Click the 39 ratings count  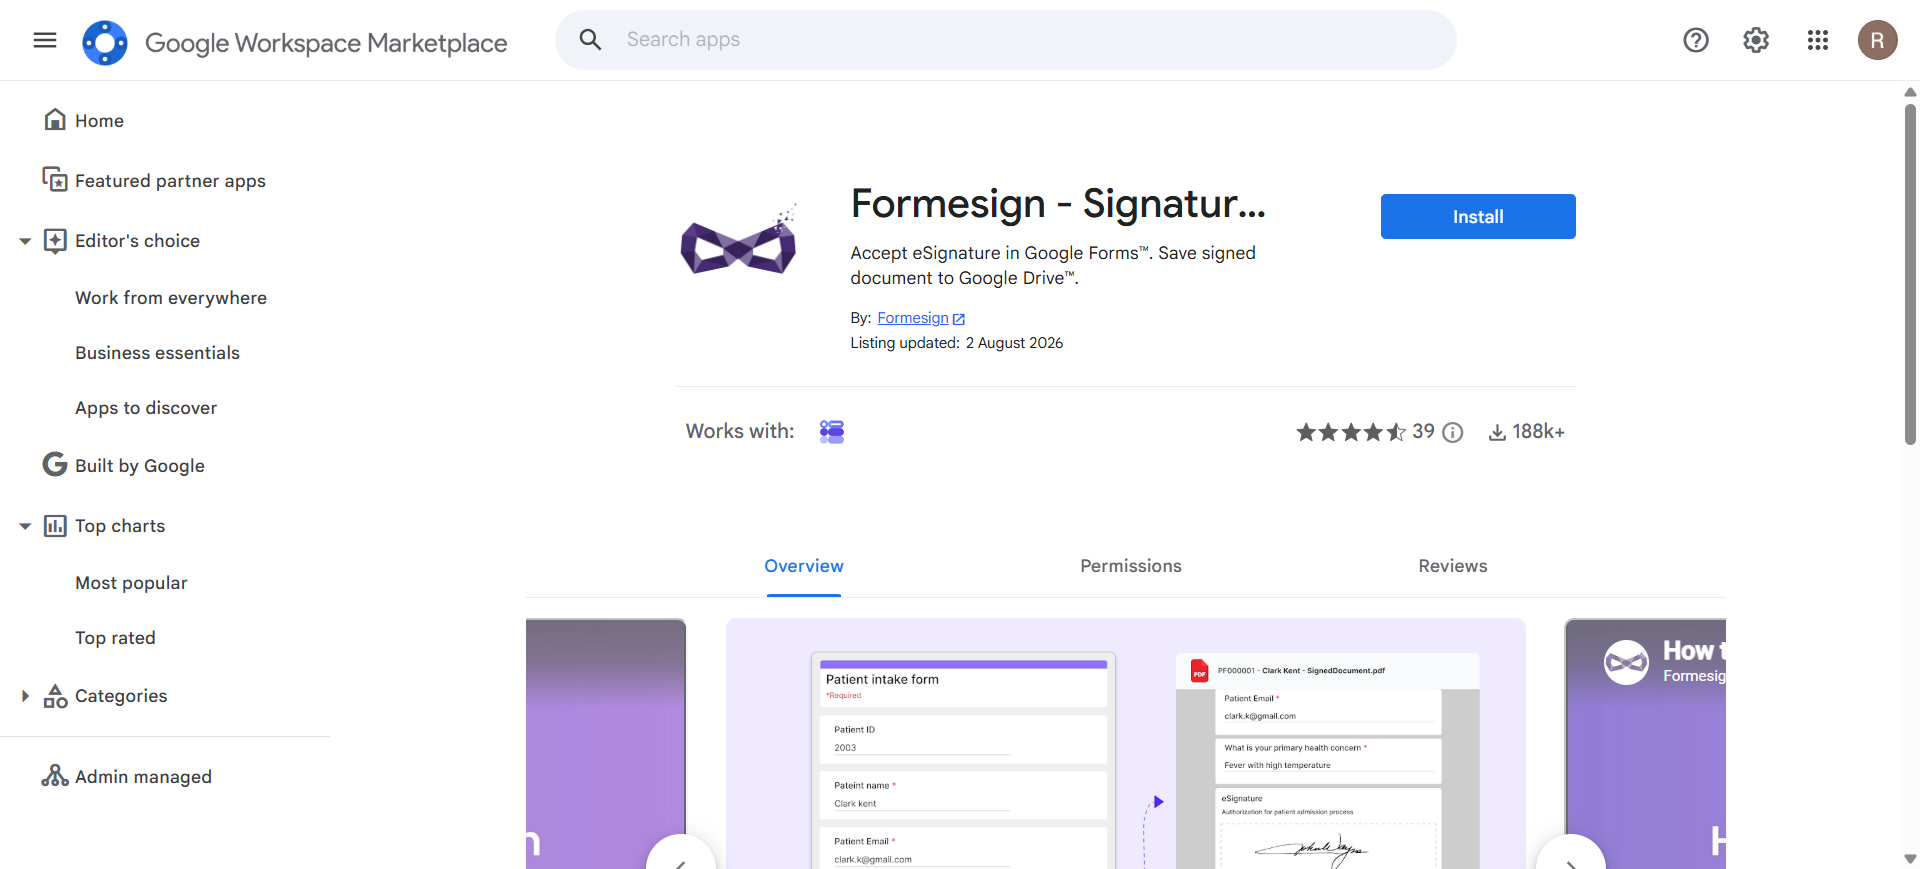click(x=1423, y=431)
